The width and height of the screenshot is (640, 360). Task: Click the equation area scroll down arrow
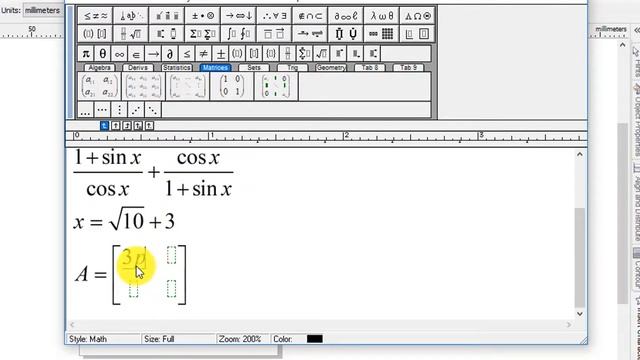pos(580,313)
